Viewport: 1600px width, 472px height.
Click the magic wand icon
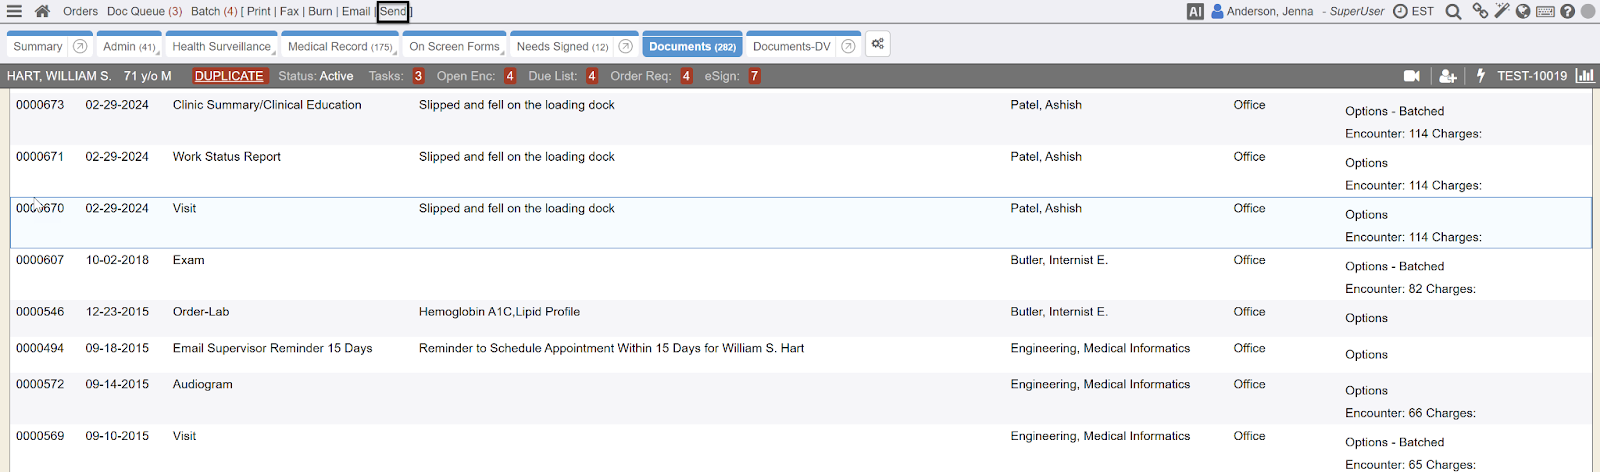(1502, 11)
